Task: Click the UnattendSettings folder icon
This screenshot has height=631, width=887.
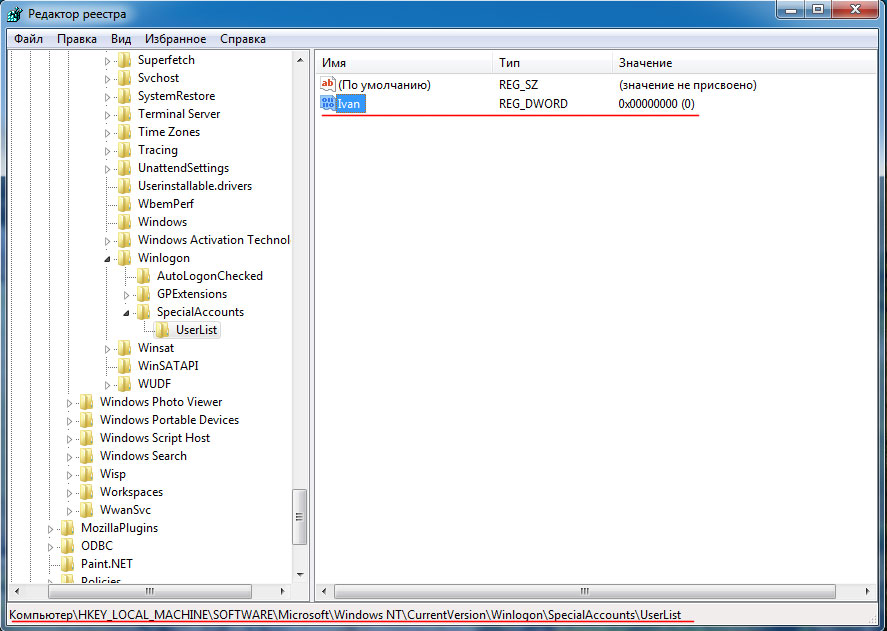Action: point(124,168)
